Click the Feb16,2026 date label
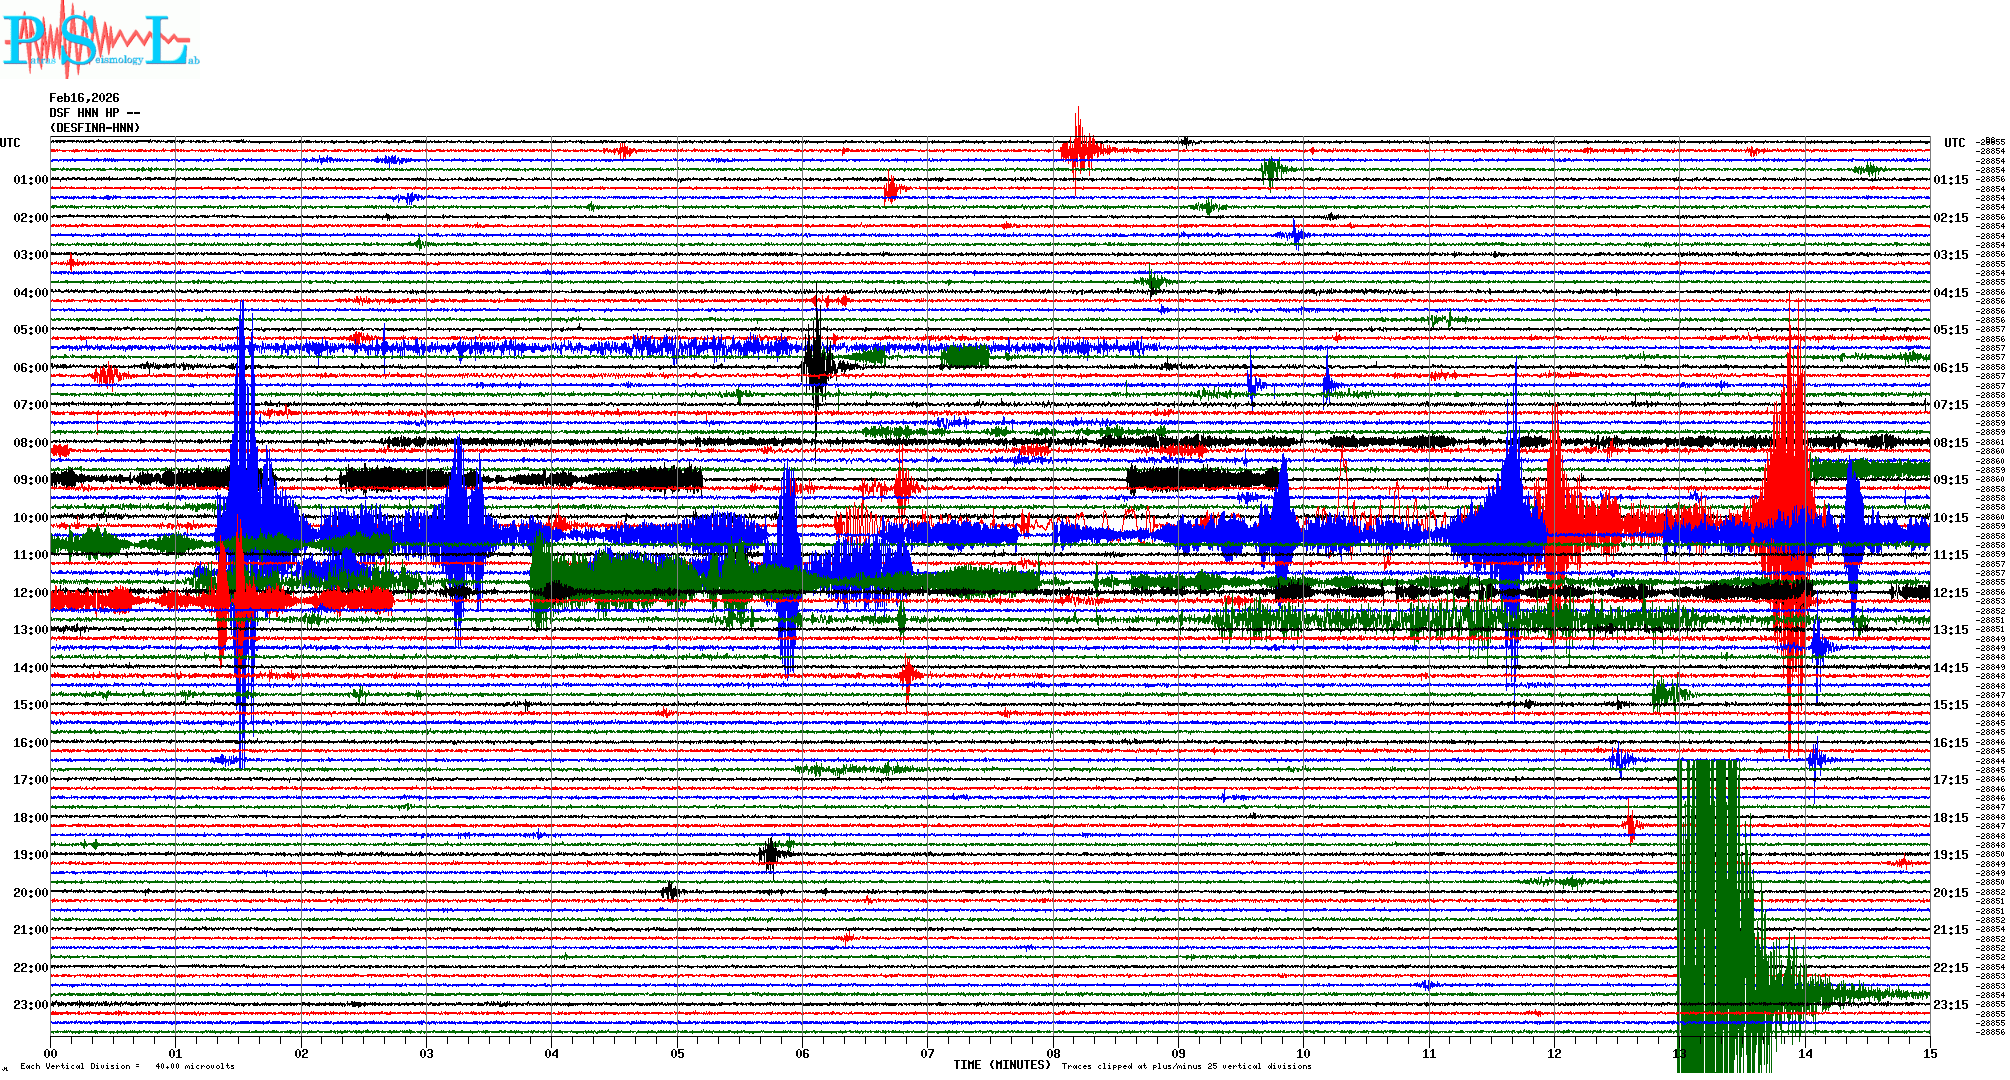Viewport: 2010px width, 1080px height. click(x=84, y=98)
